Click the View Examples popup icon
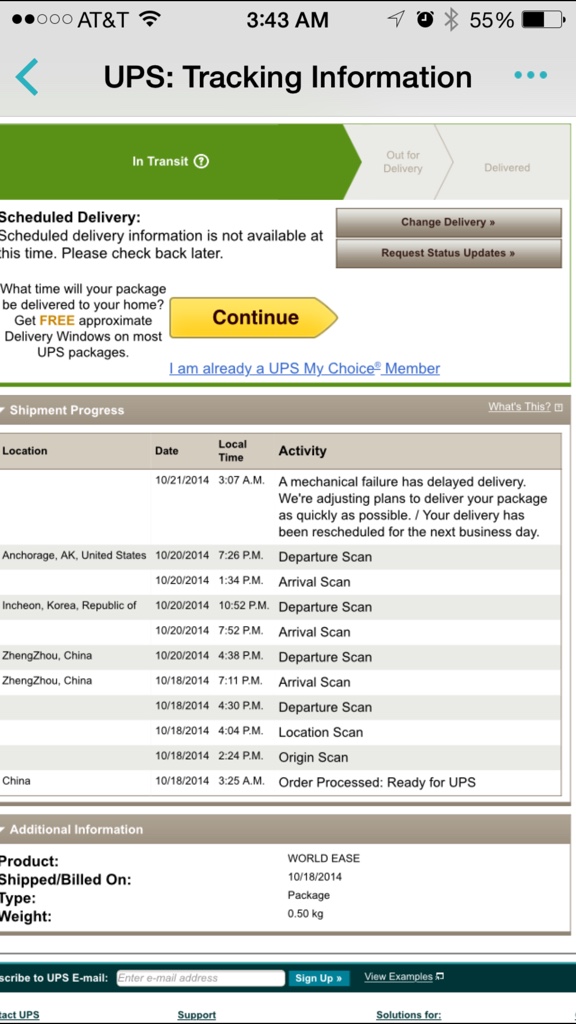This screenshot has height=1024, width=576. point(440,976)
